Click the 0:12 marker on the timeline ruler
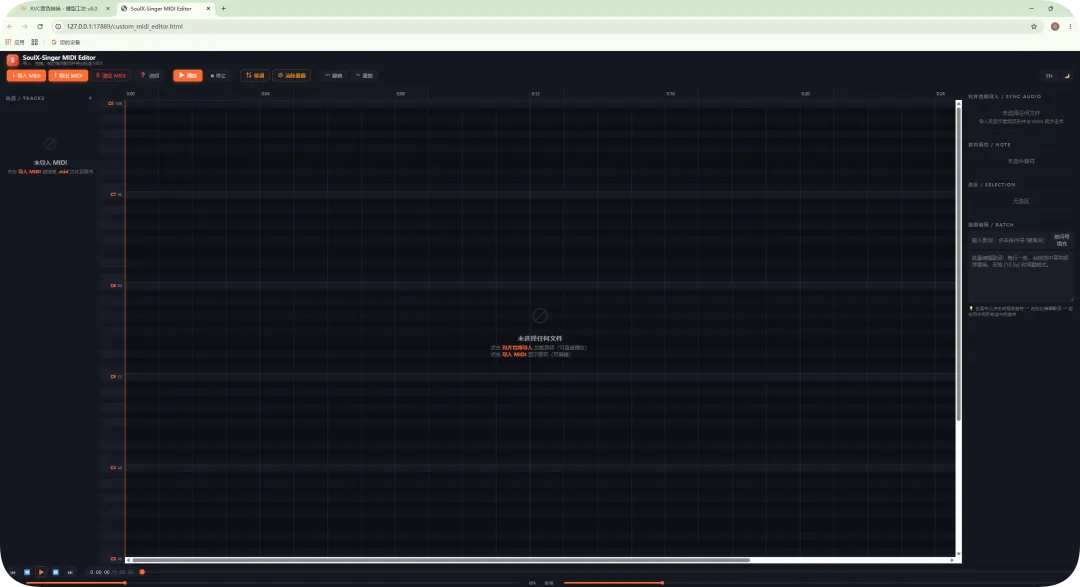 pyautogui.click(x=536, y=94)
